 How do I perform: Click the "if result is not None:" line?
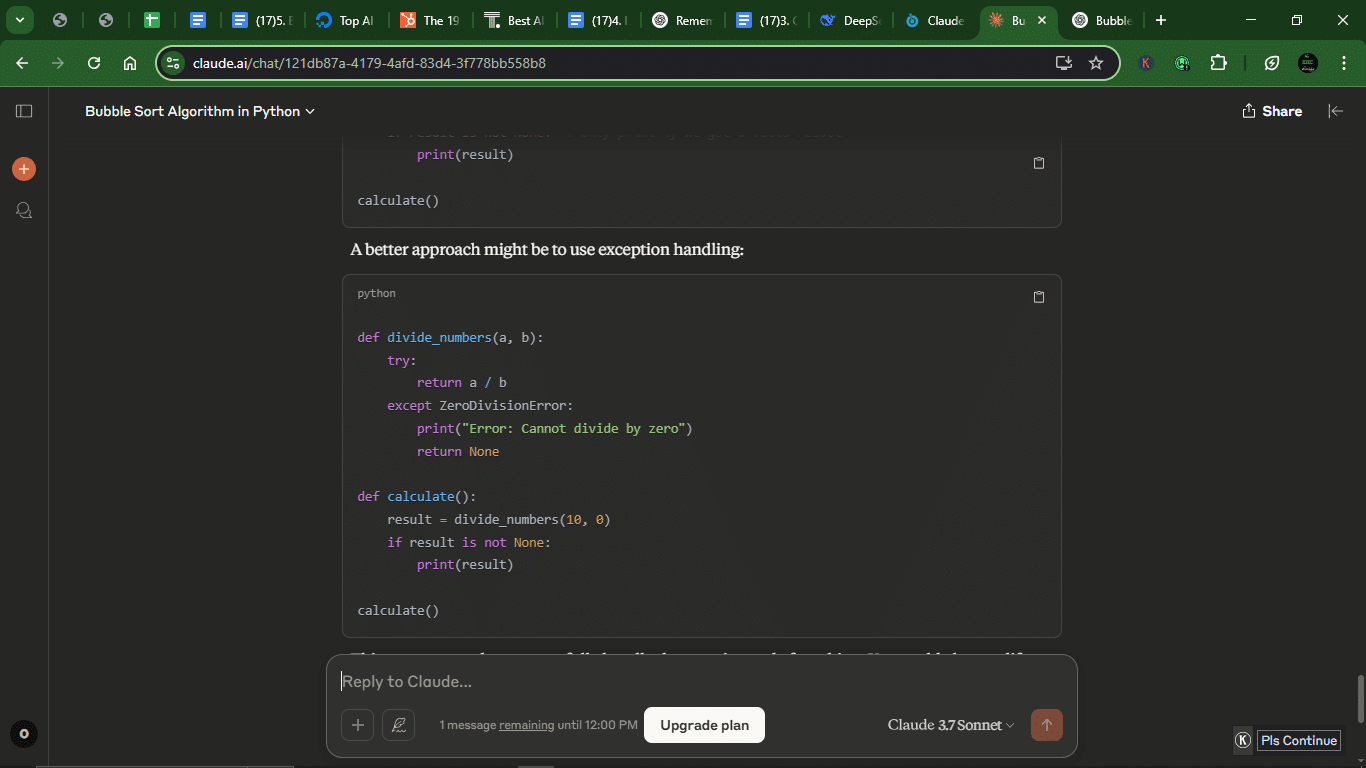click(469, 542)
